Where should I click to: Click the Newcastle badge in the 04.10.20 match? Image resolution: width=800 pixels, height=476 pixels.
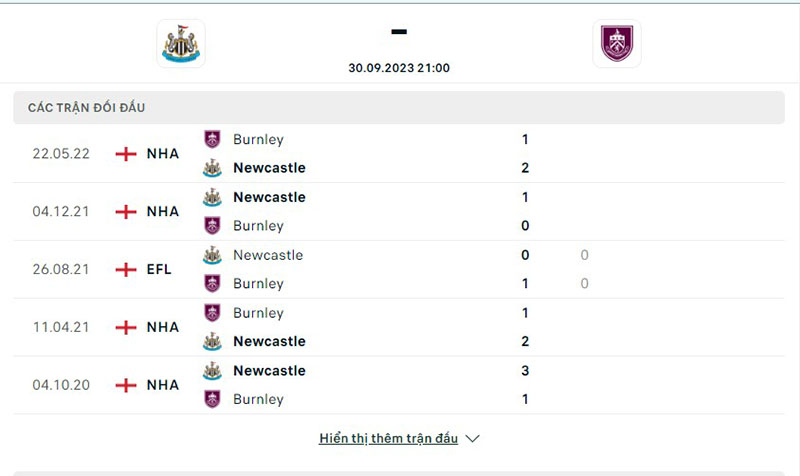[212, 370]
